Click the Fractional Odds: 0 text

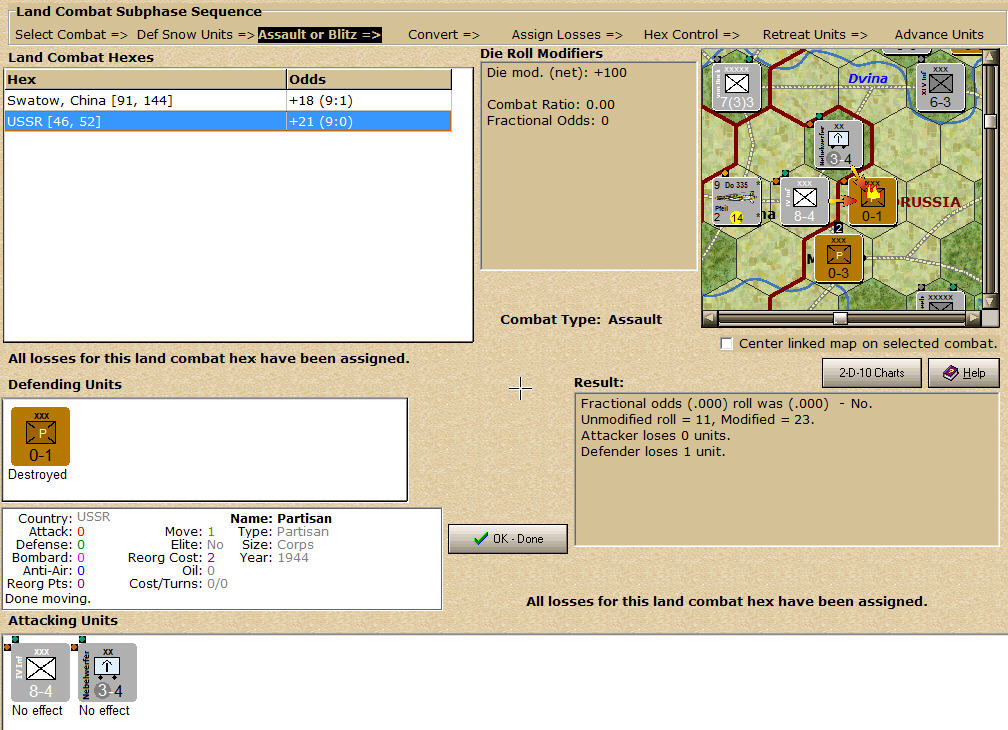point(548,120)
